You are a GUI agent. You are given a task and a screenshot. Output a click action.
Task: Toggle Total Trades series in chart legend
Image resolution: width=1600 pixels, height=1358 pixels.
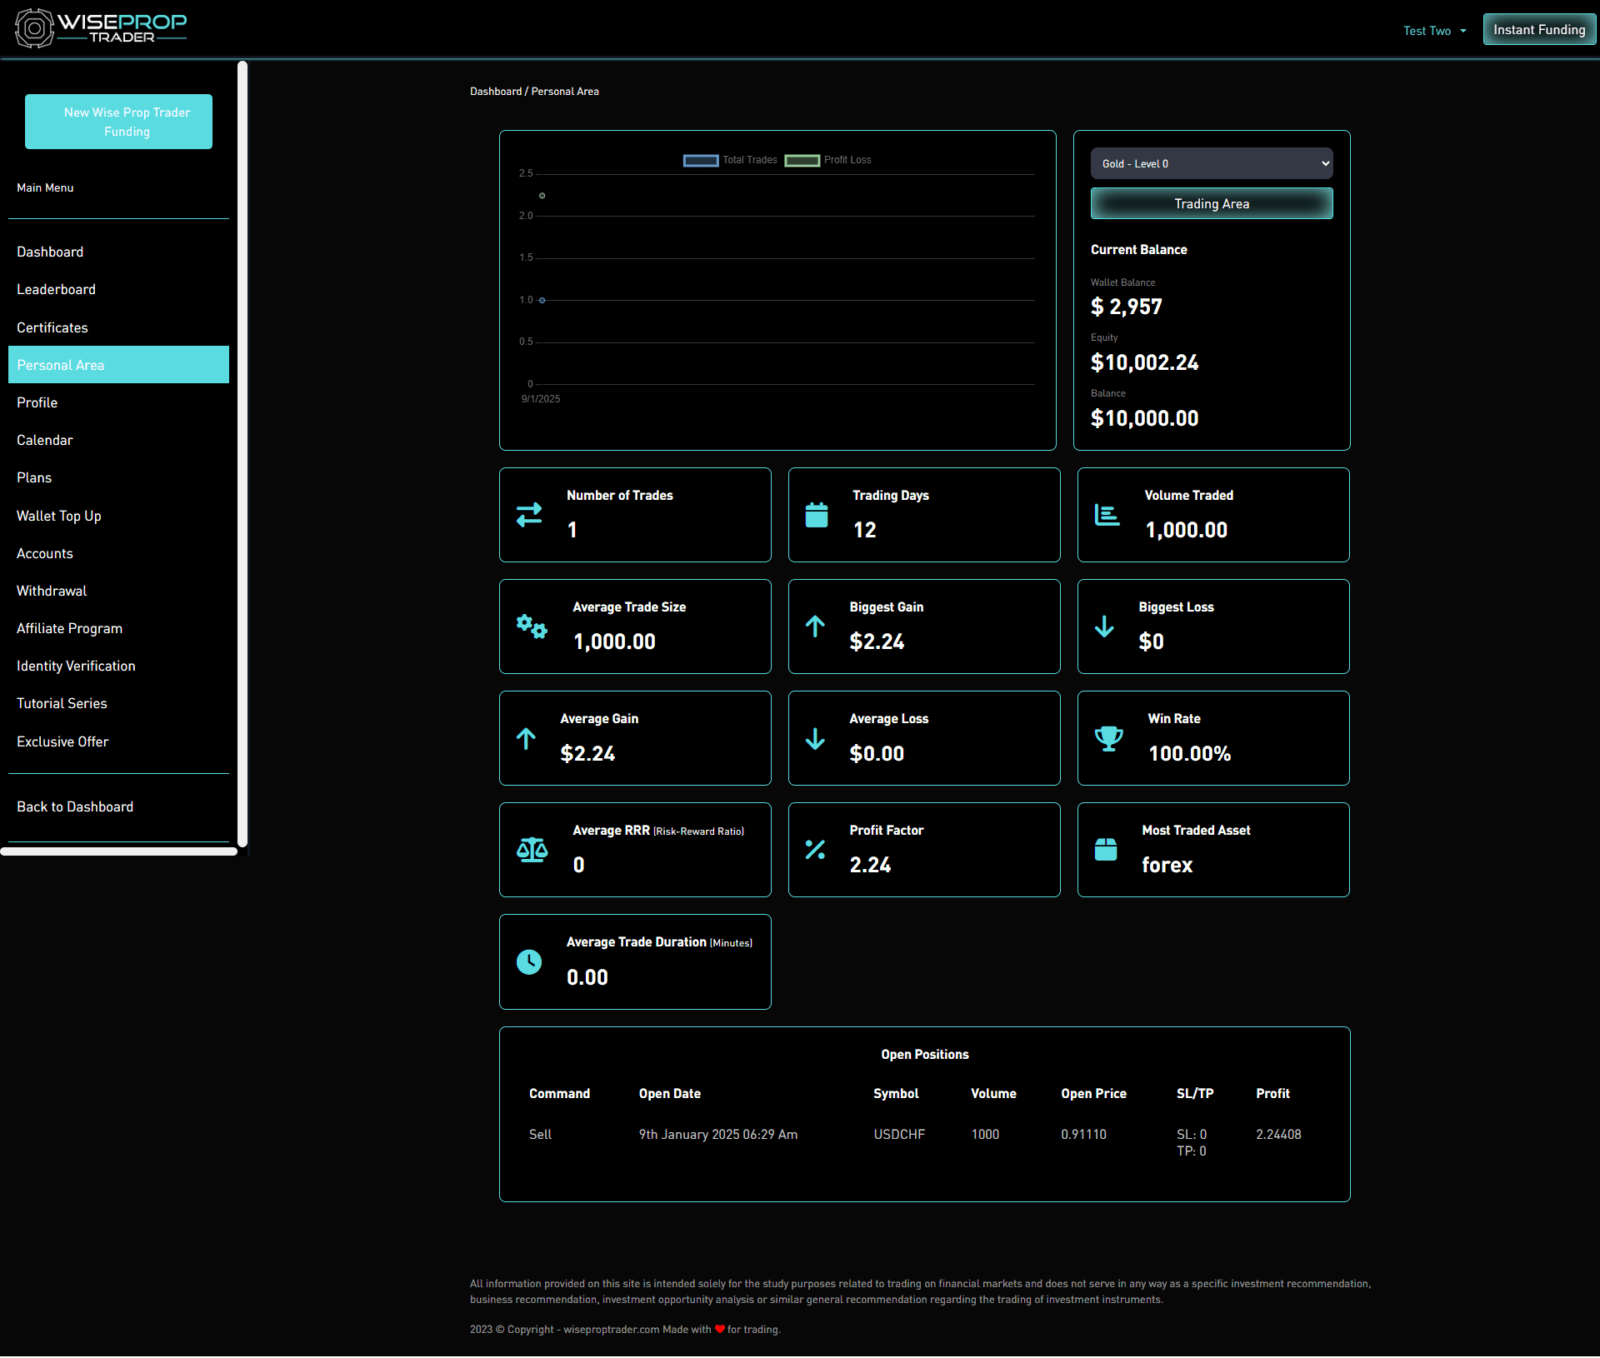[730, 160]
